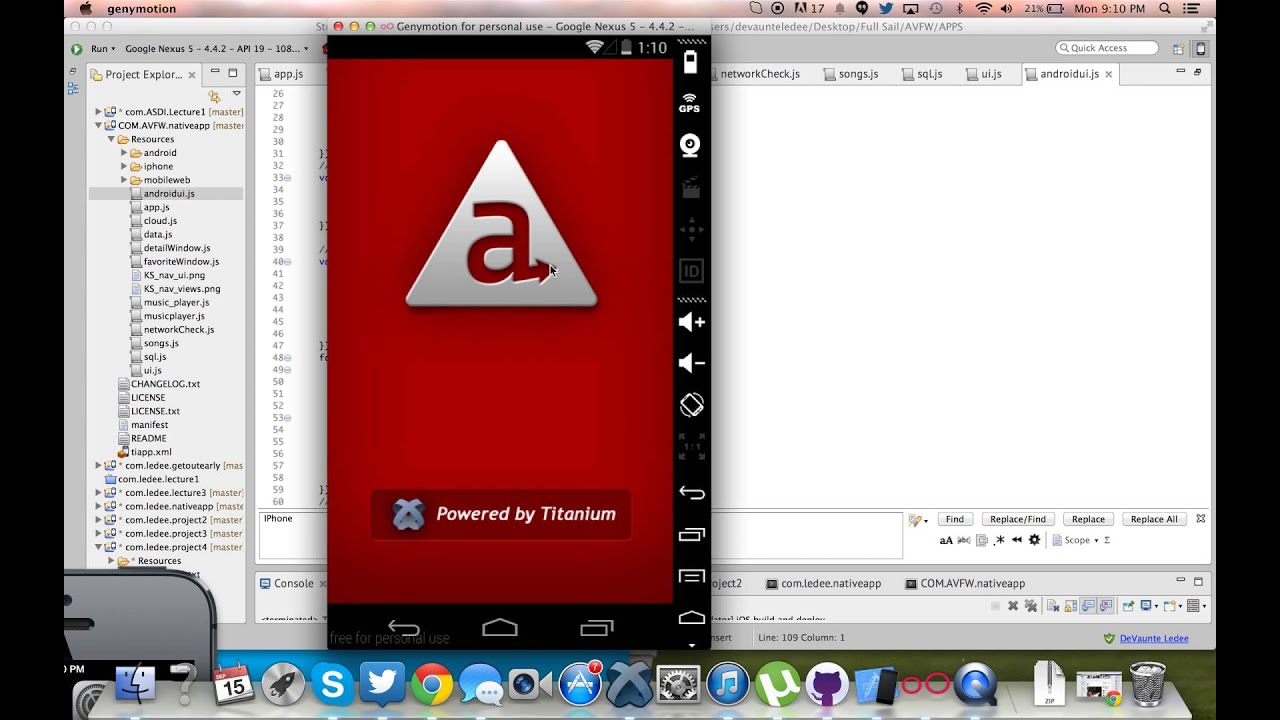Screen dimensions: 1280x720
Task: Click the Genymotion battery widget icon
Action: (690, 62)
